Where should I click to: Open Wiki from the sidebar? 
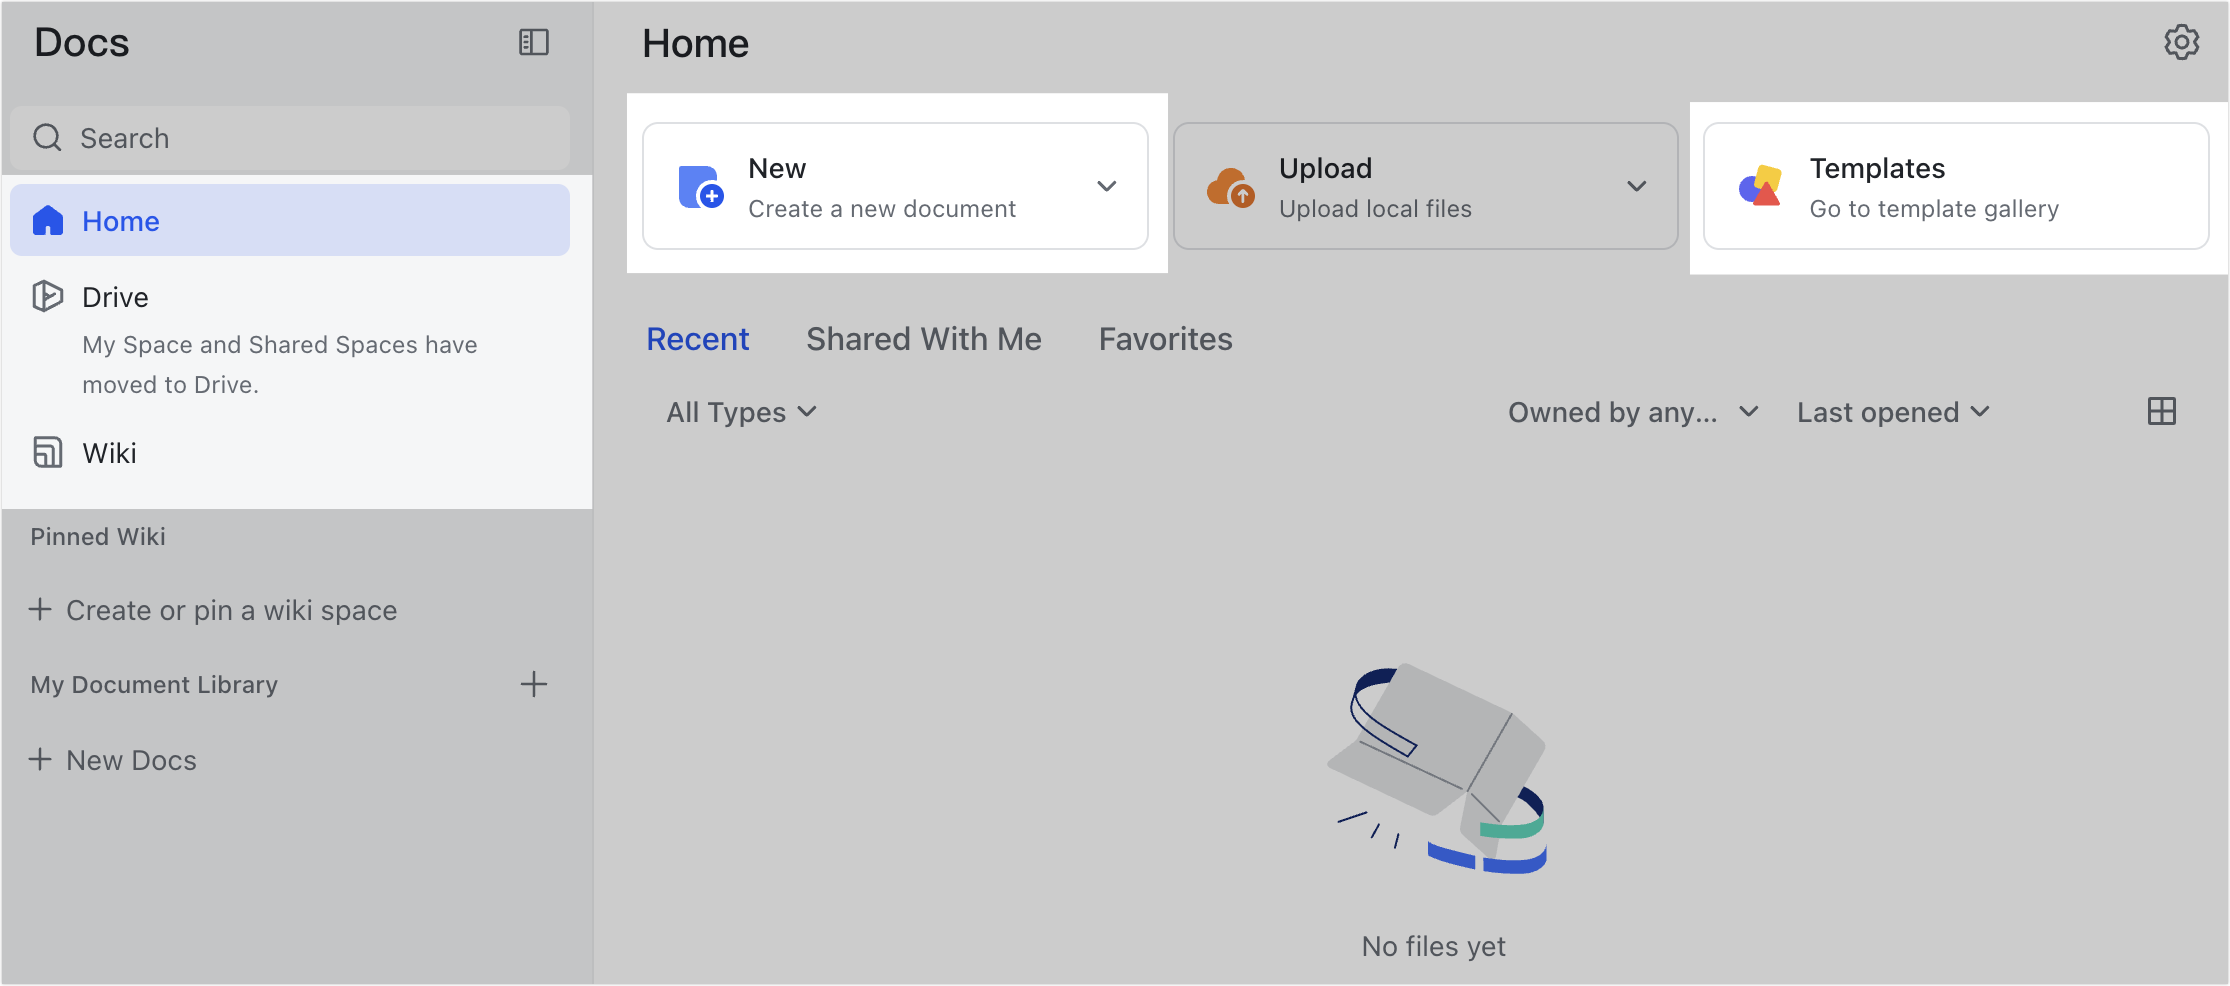click(x=47, y=452)
